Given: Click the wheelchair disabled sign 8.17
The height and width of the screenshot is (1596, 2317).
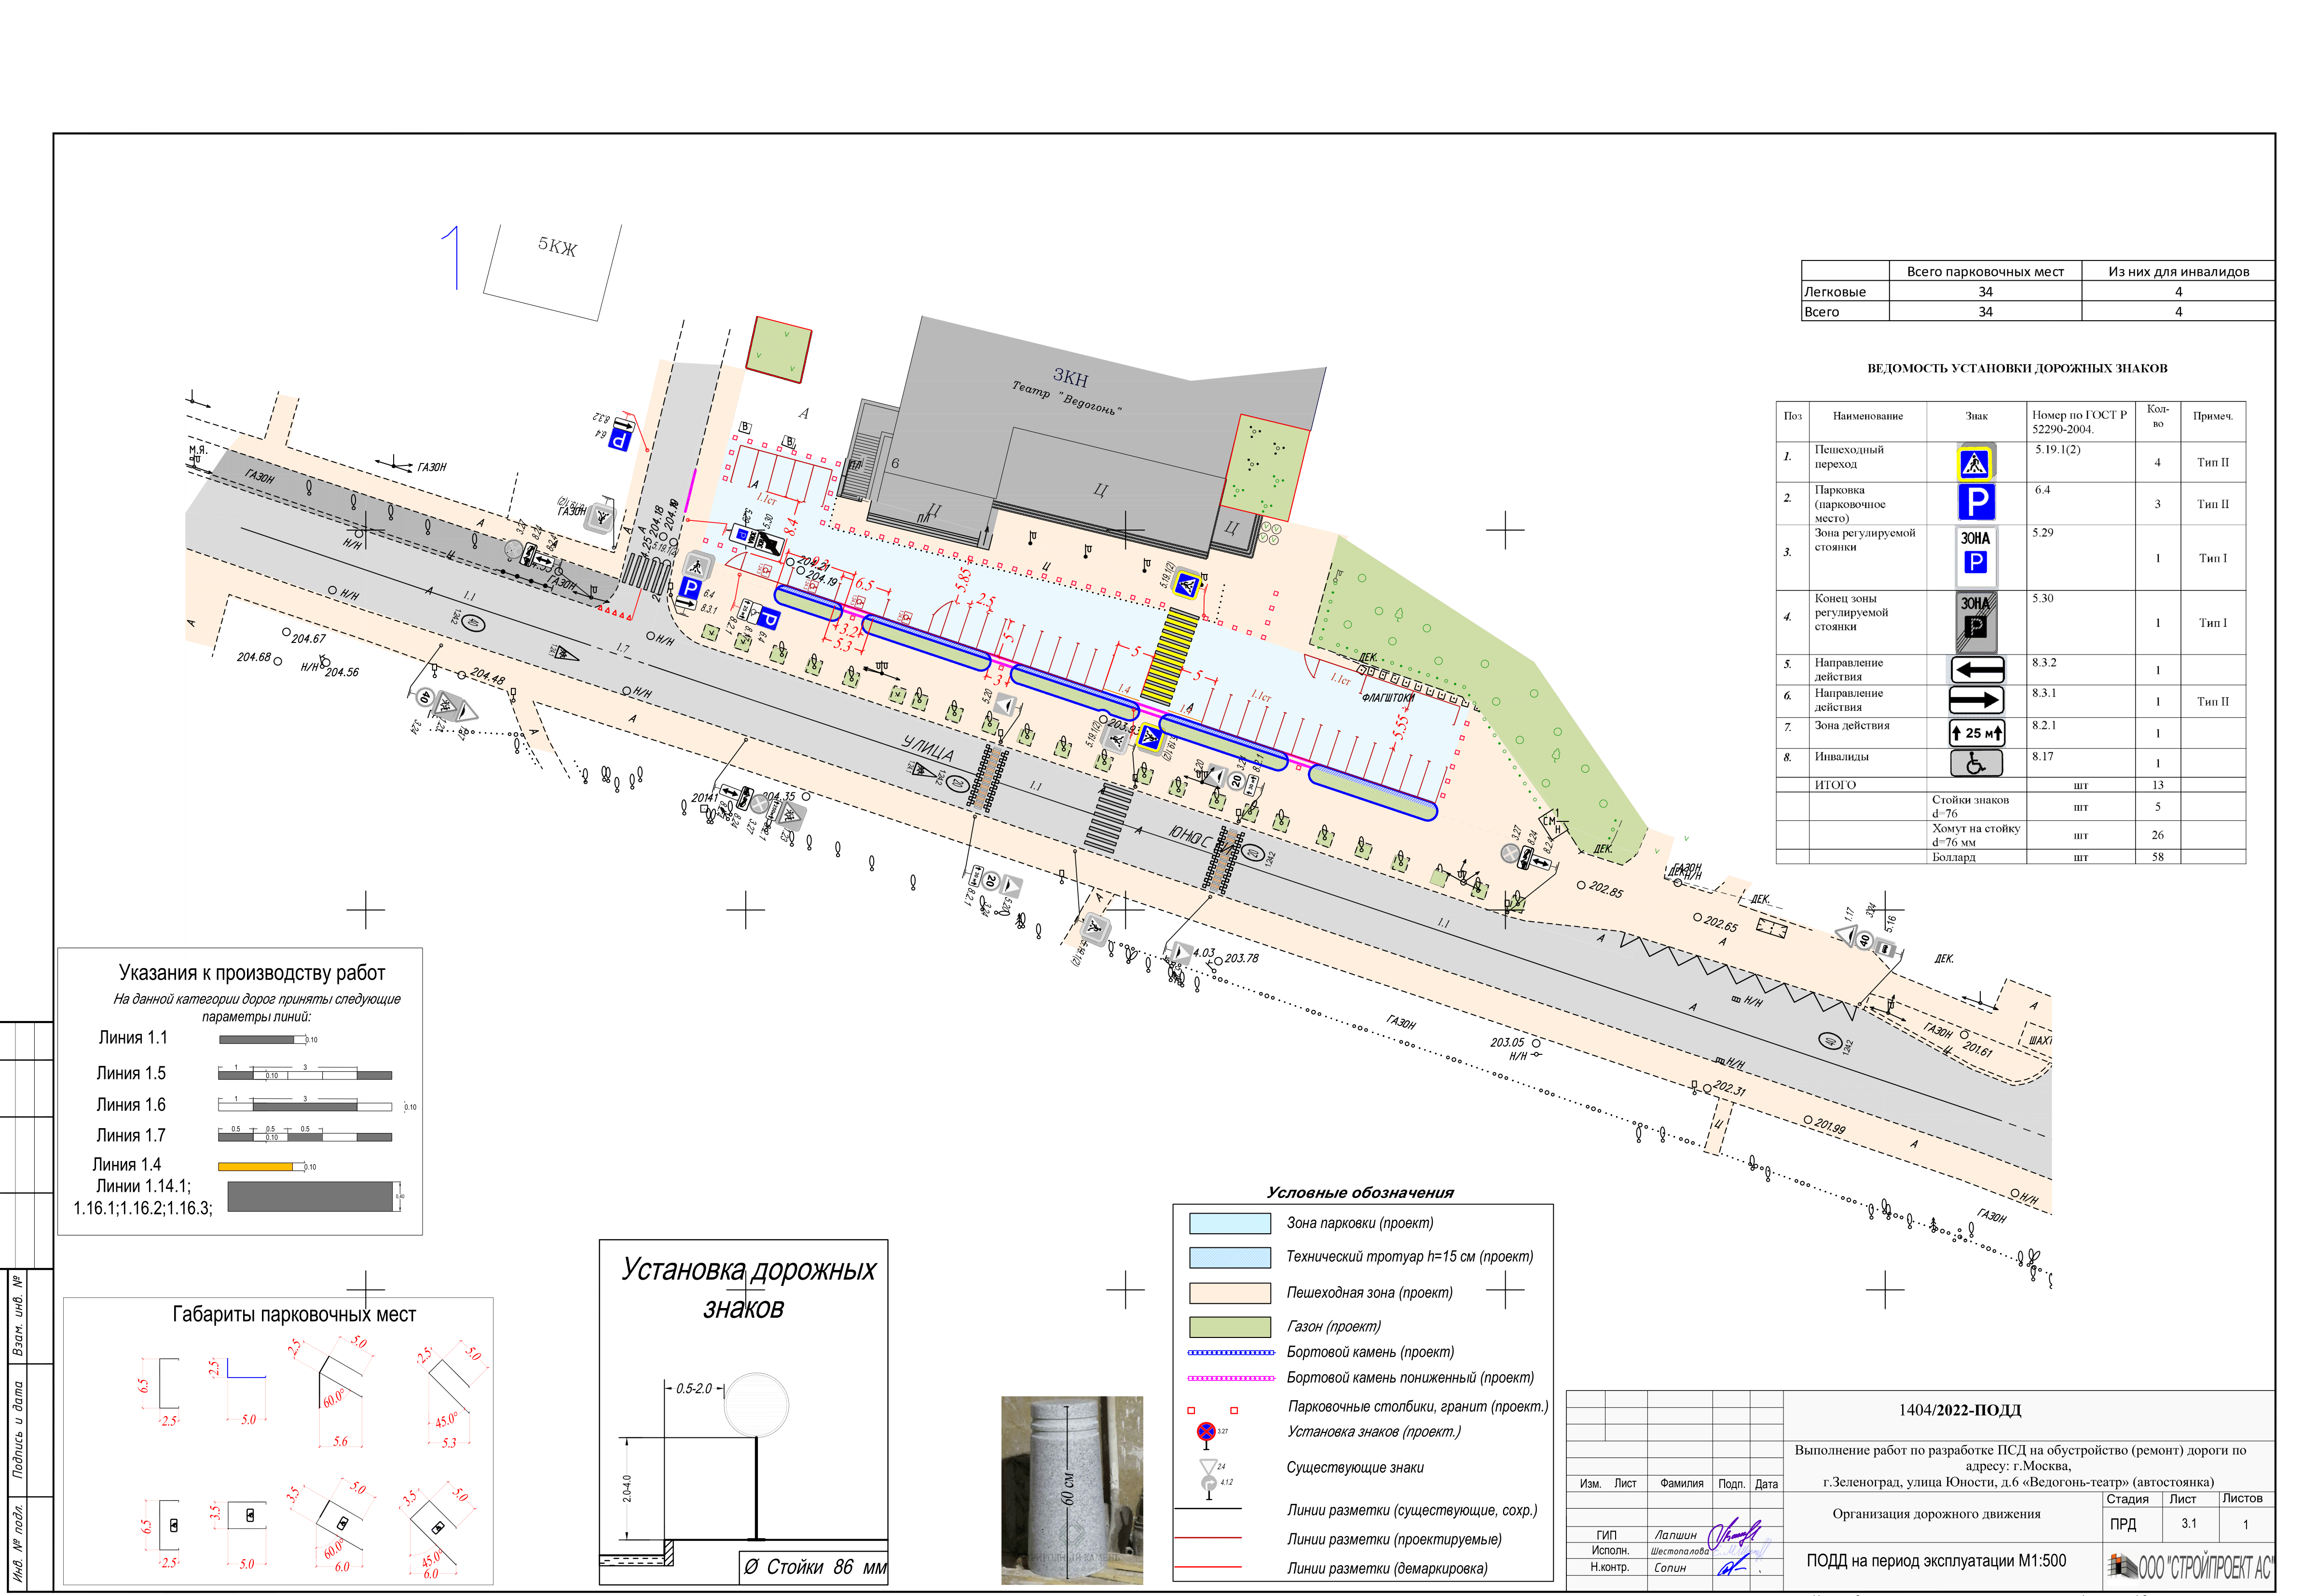Looking at the screenshot, I should [1976, 763].
